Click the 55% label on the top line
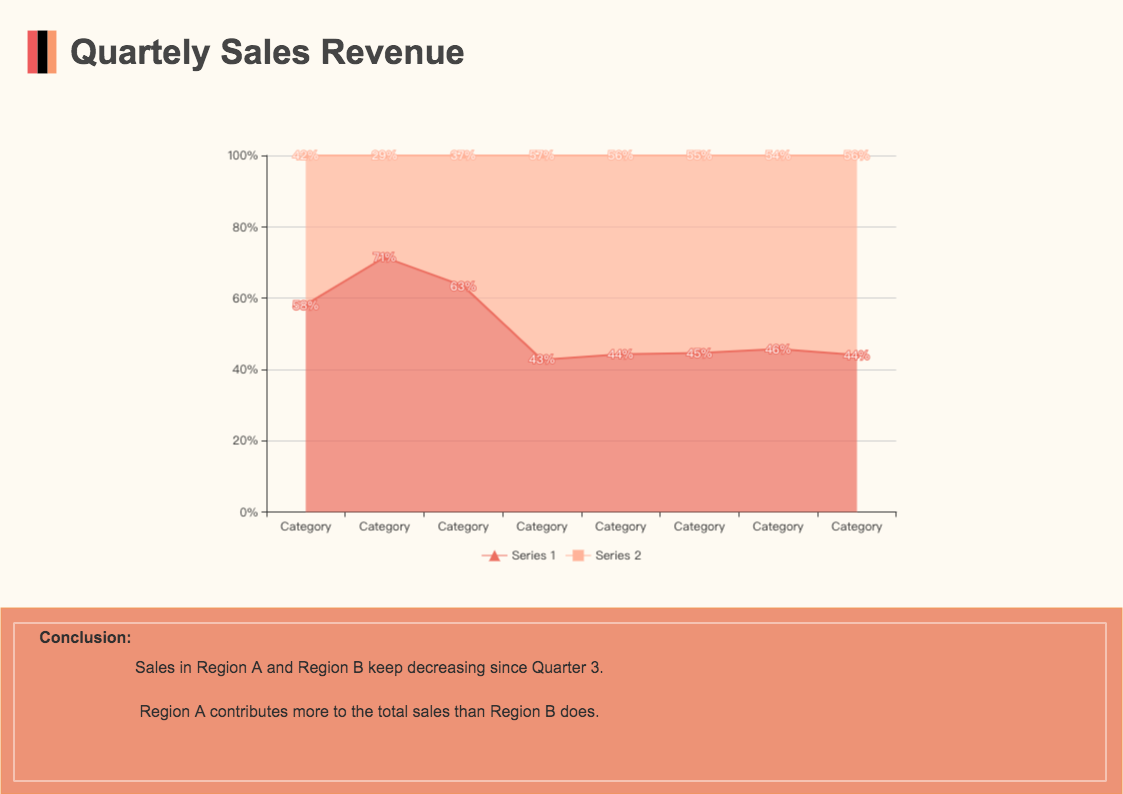This screenshot has width=1123, height=794. (x=699, y=155)
